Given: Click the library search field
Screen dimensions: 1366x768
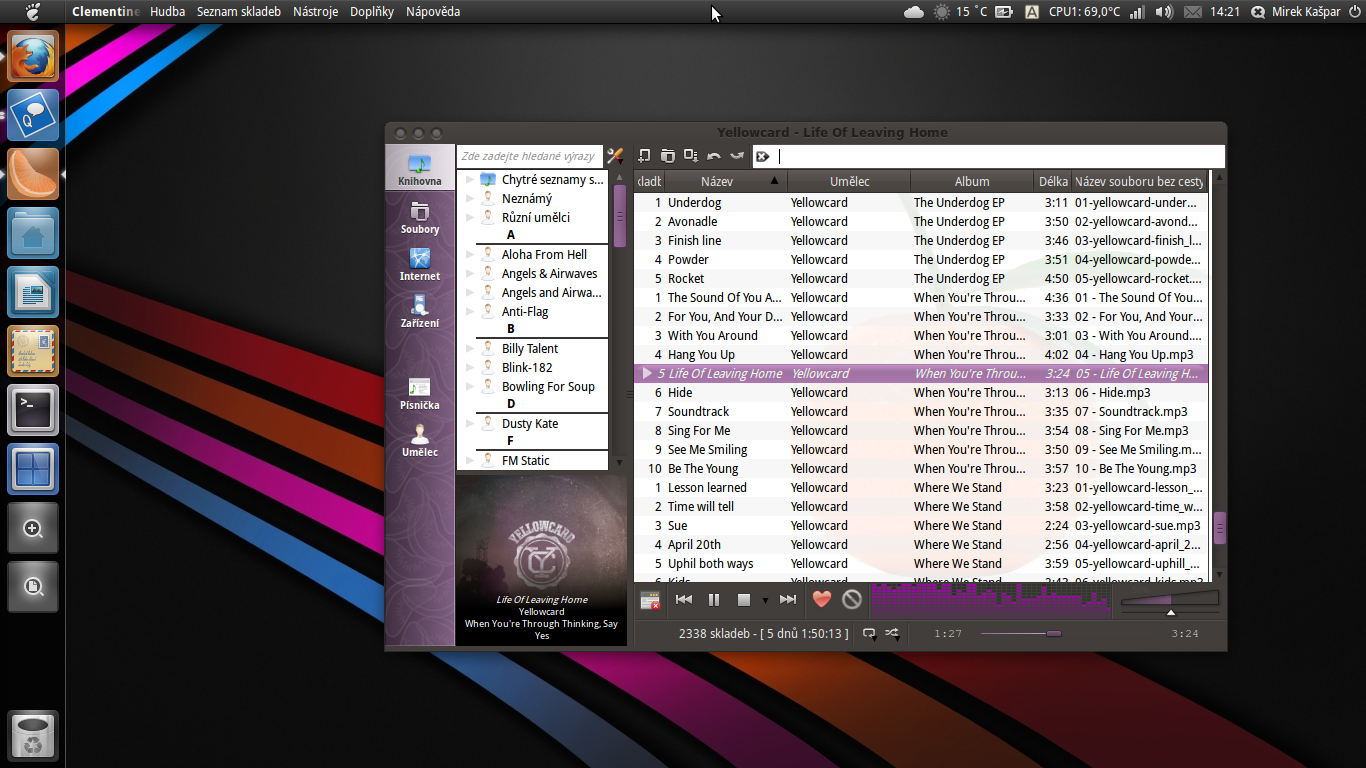Looking at the screenshot, I should tap(530, 156).
